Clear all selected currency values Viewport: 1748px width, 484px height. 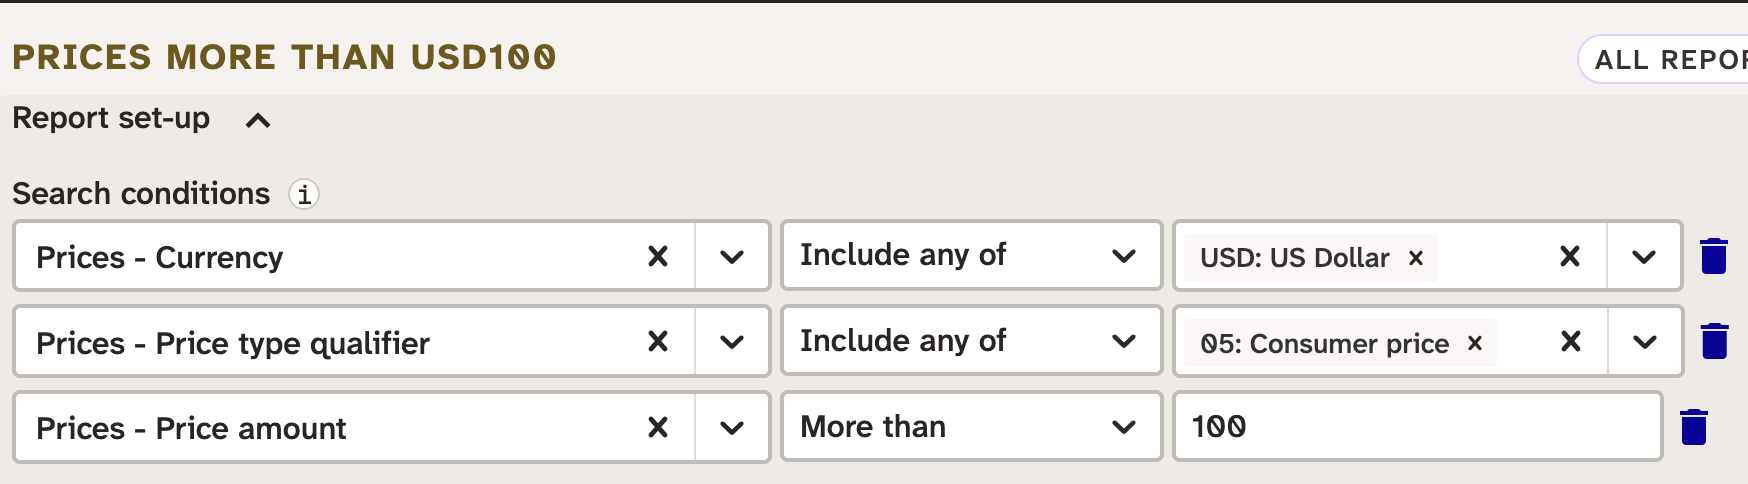tap(1570, 257)
